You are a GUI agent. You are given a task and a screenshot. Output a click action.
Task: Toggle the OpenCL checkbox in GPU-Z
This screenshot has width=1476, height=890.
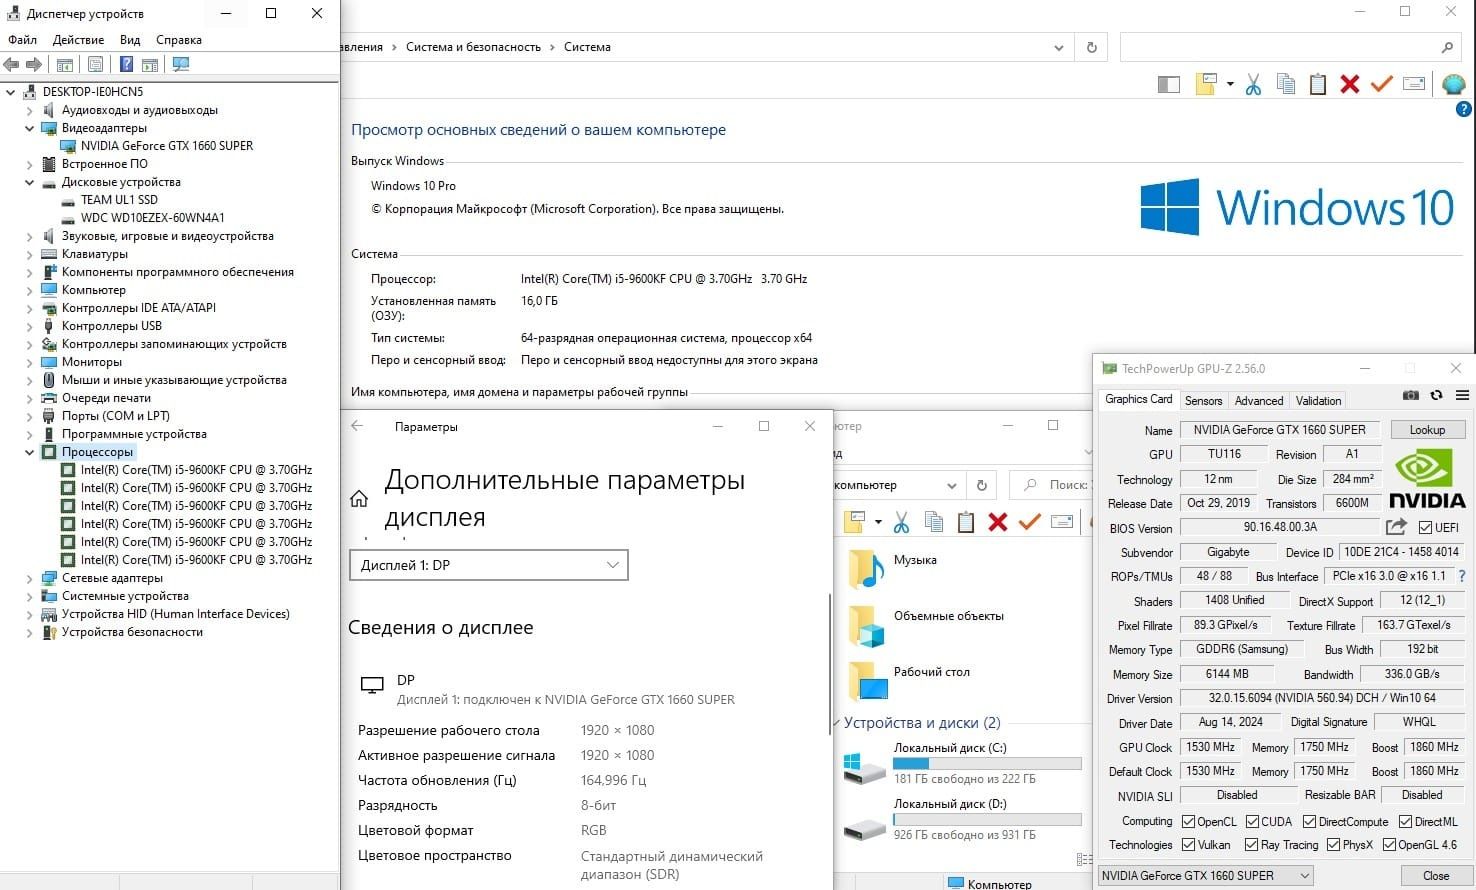[1188, 822]
